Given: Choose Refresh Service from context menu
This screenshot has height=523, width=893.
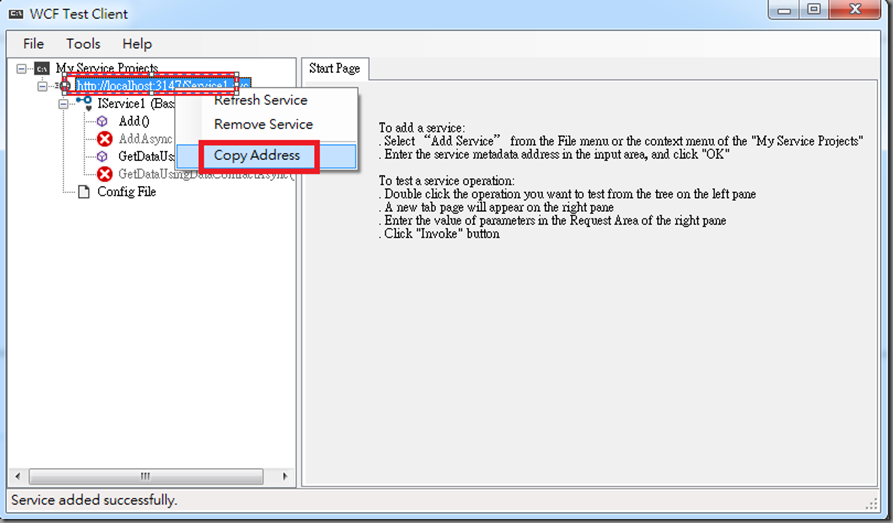Looking at the screenshot, I should (x=261, y=100).
